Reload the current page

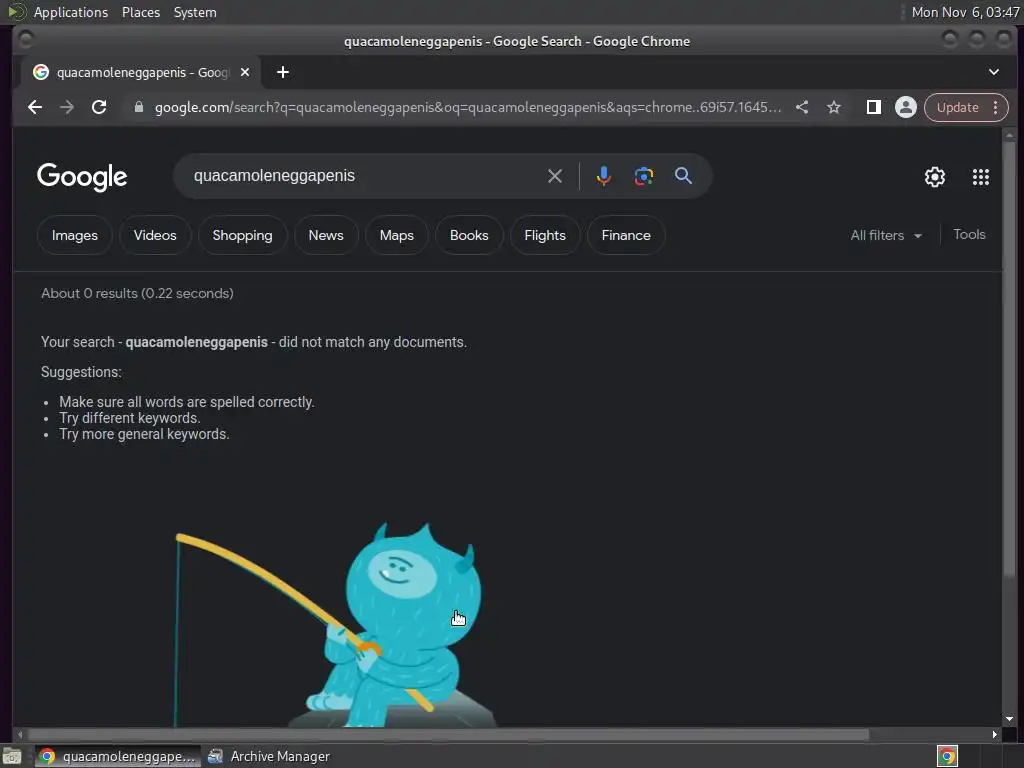99,107
